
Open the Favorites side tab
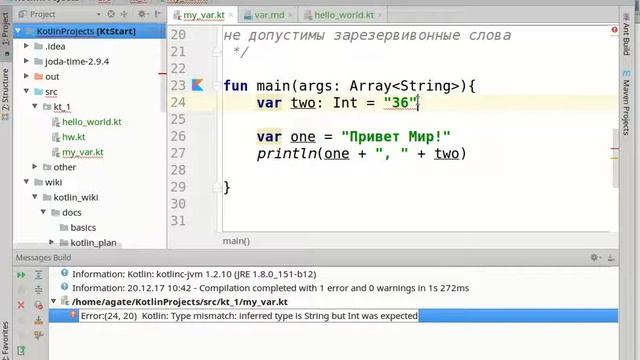click(x=6, y=341)
